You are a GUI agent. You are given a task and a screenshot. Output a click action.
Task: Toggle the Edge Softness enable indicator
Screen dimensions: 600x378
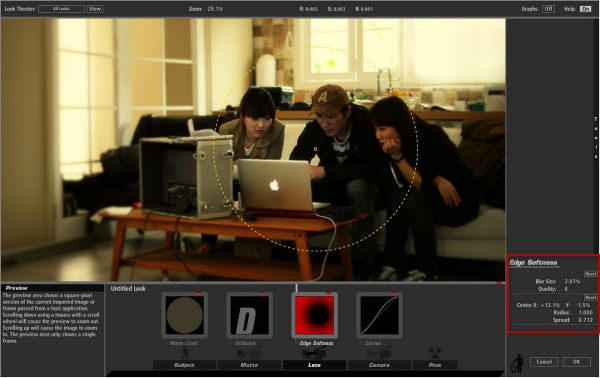click(328, 293)
